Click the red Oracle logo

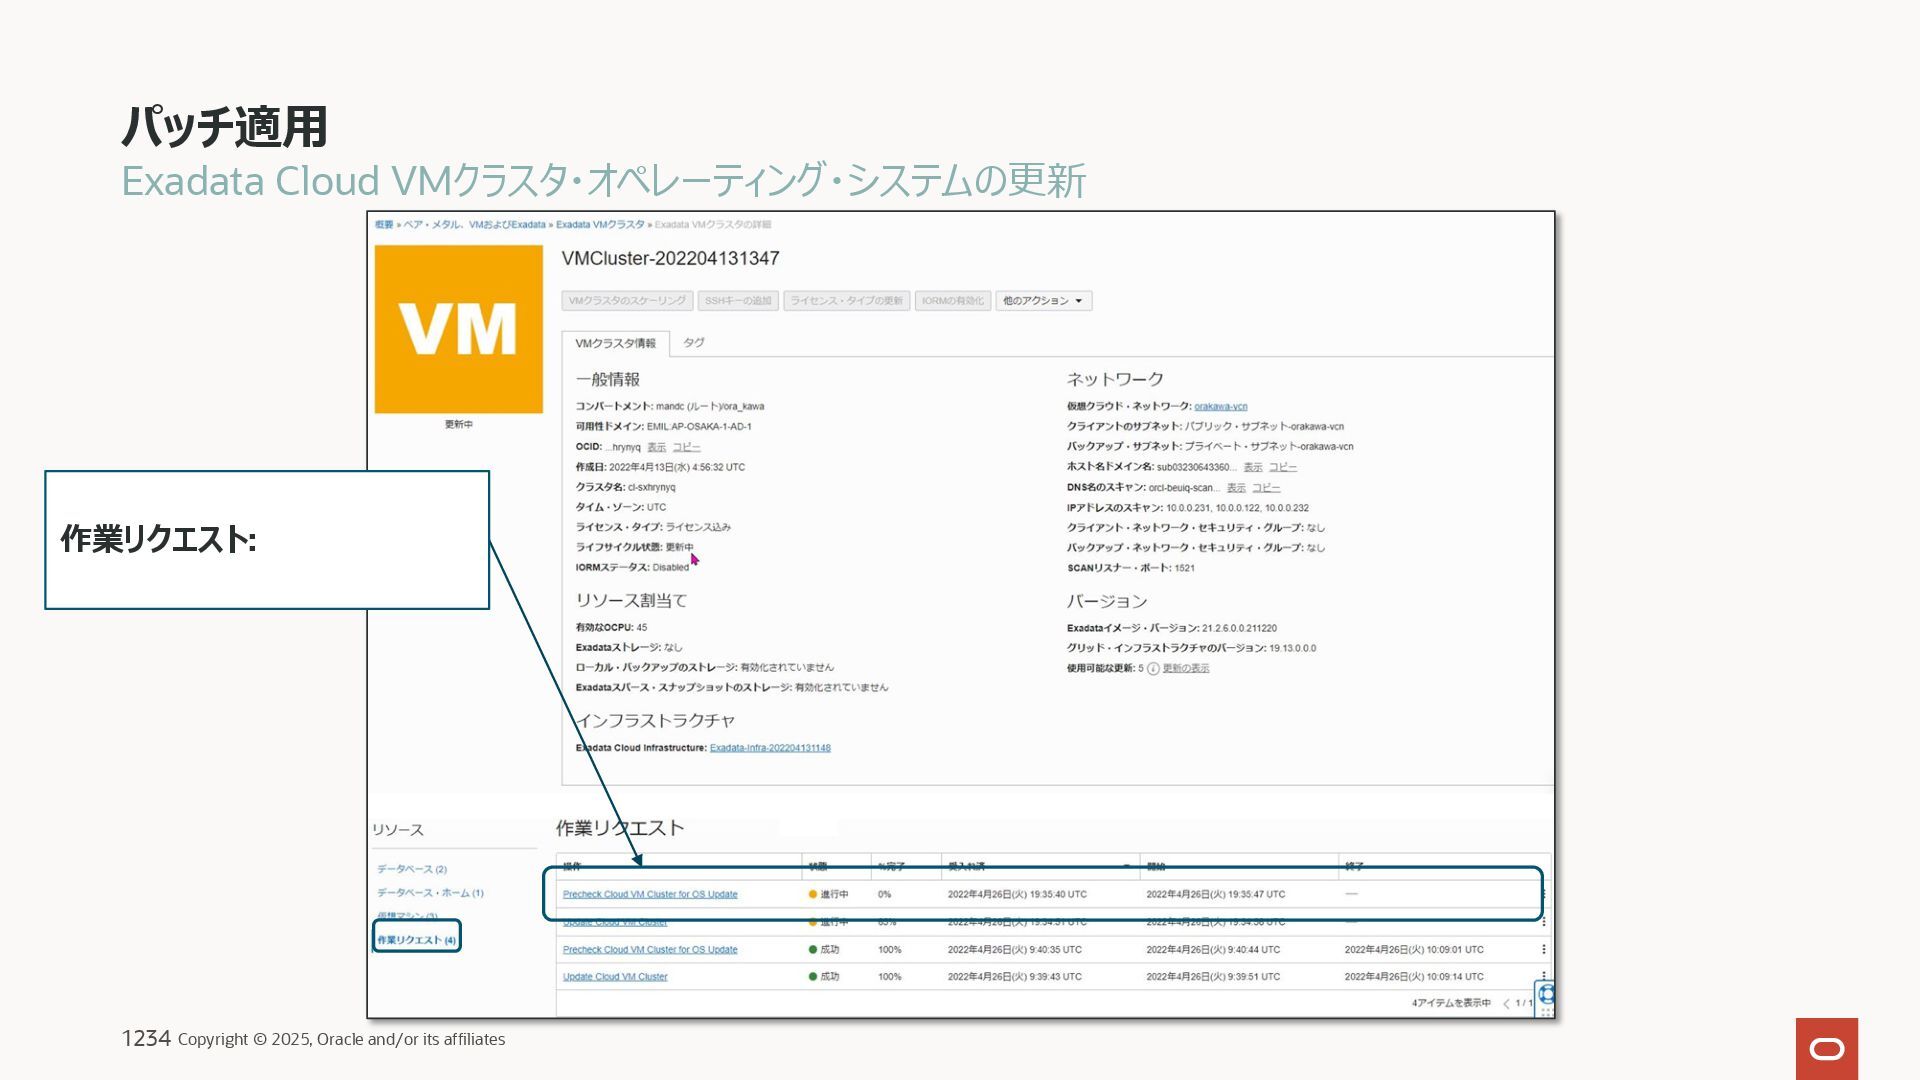(x=1826, y=1048)
